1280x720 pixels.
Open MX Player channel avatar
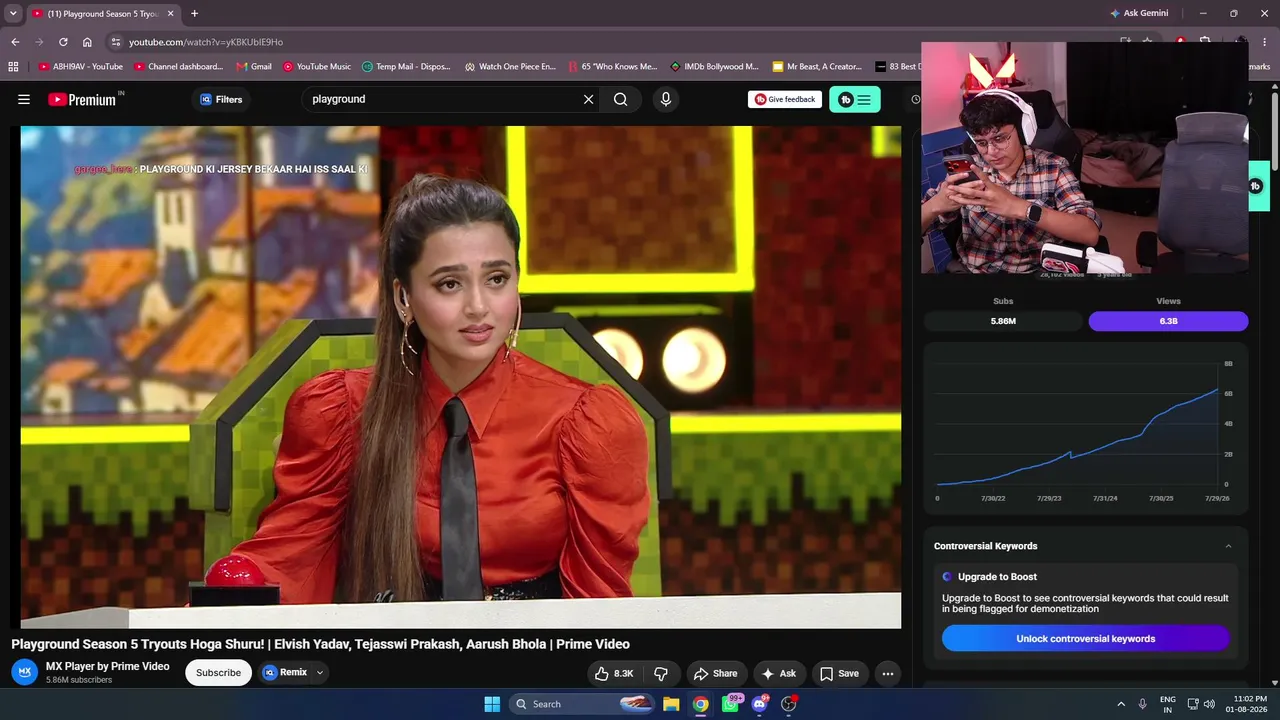coord(25,672)
